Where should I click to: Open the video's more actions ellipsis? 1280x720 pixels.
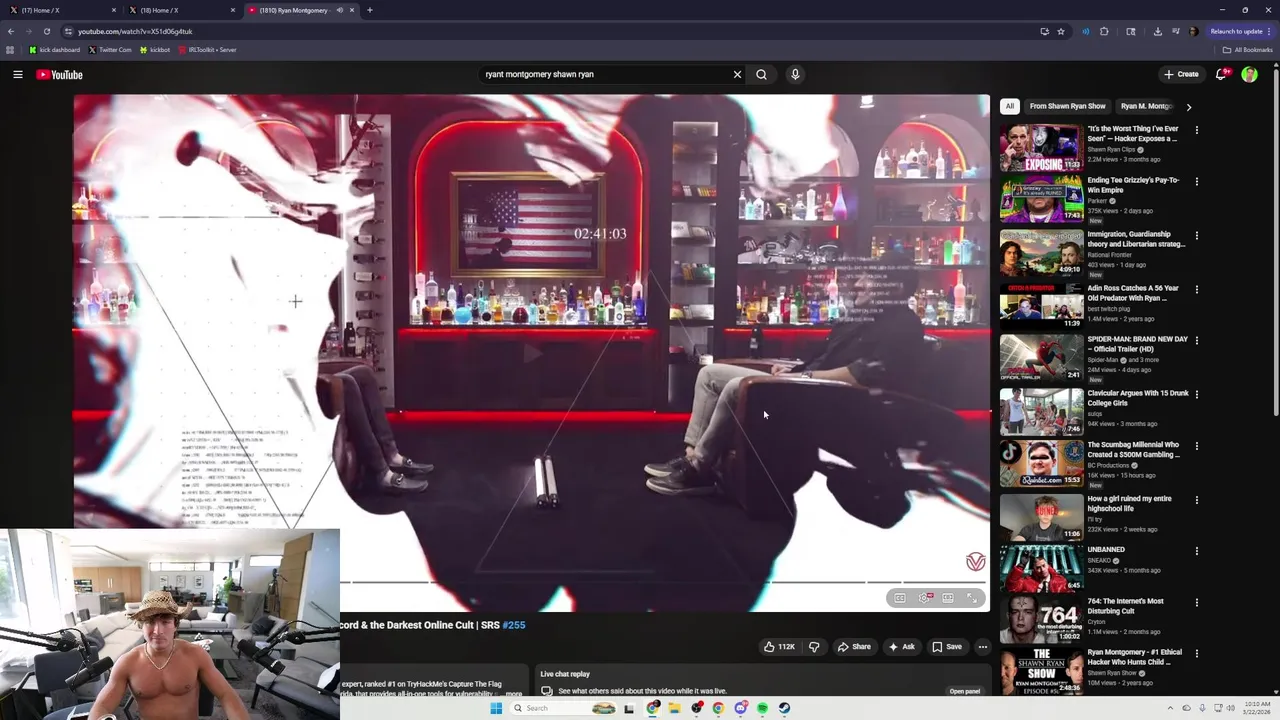982,647
